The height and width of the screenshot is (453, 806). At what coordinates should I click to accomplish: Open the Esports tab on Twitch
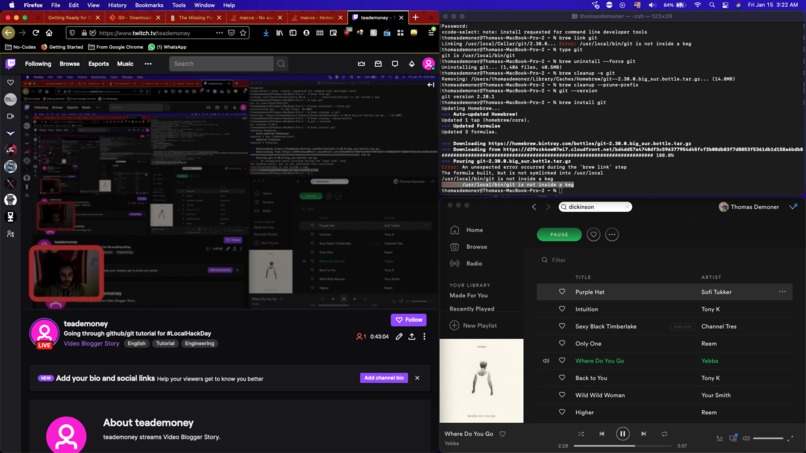(x=98, y=64)
